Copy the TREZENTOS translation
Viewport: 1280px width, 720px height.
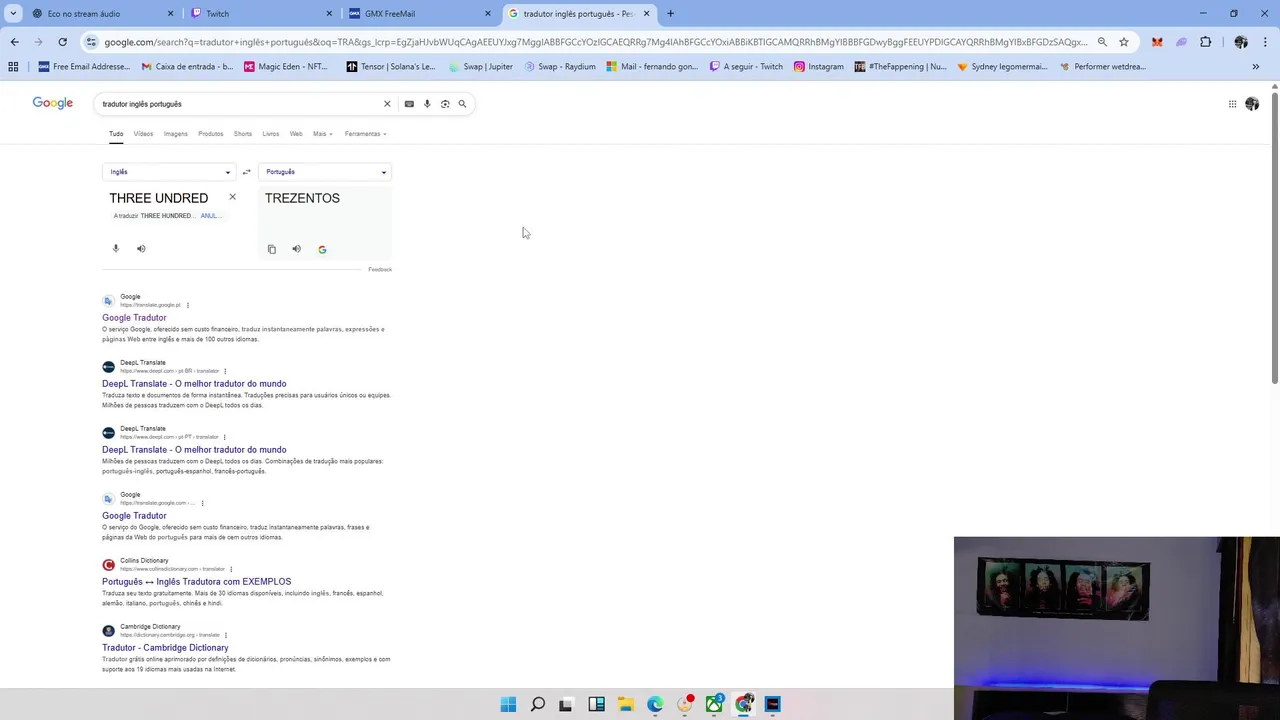point(271,249)
